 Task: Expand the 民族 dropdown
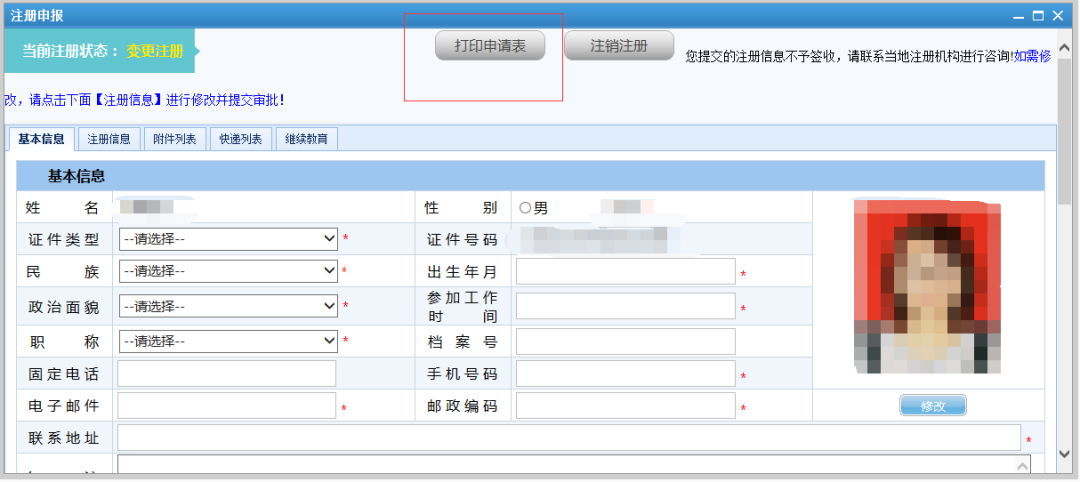point(228,271)
